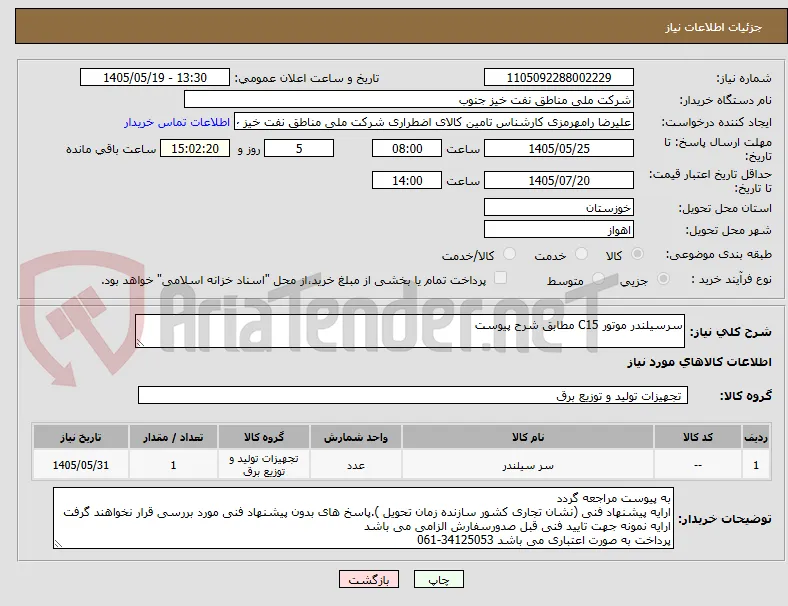Image resolution: width=788 pixels, height=606 pixels.
Task: Select the خدمت radio button
Action: tap(581, 254)
